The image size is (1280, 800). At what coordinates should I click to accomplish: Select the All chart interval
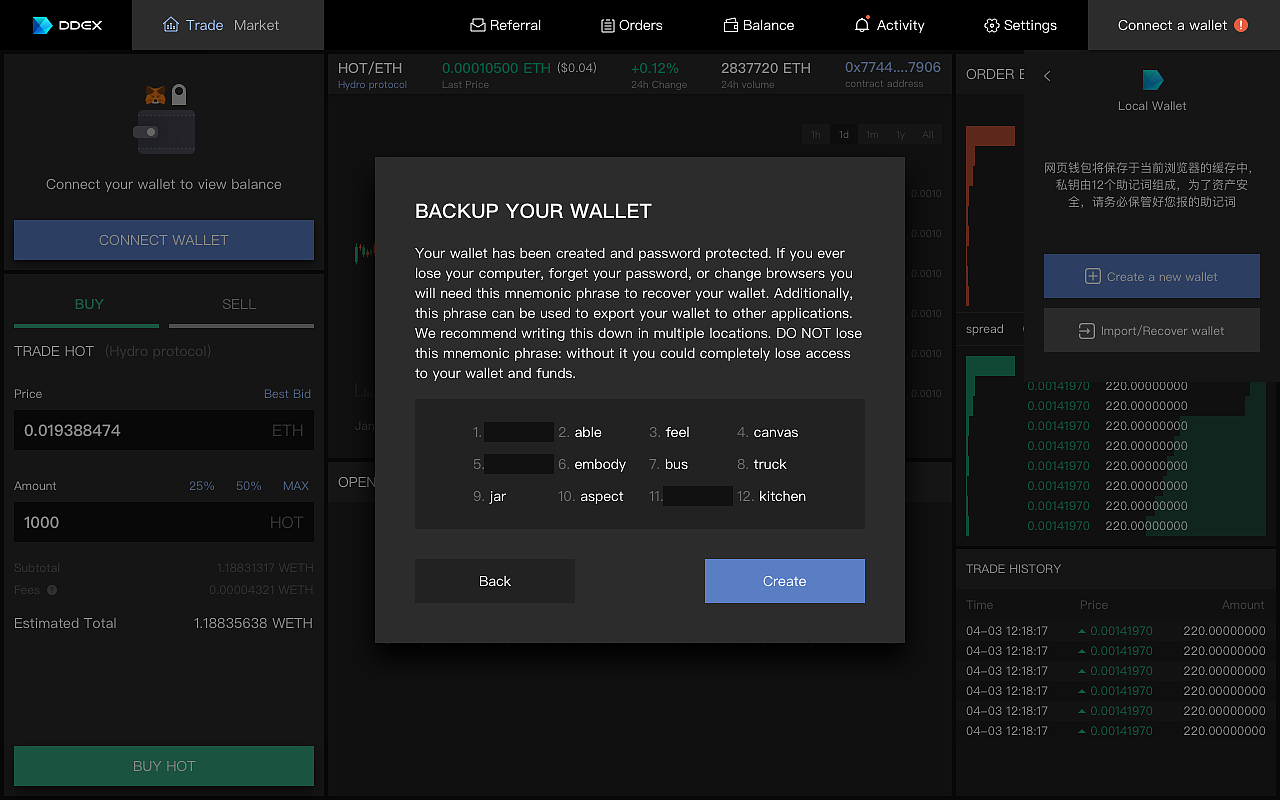point(928,135)
